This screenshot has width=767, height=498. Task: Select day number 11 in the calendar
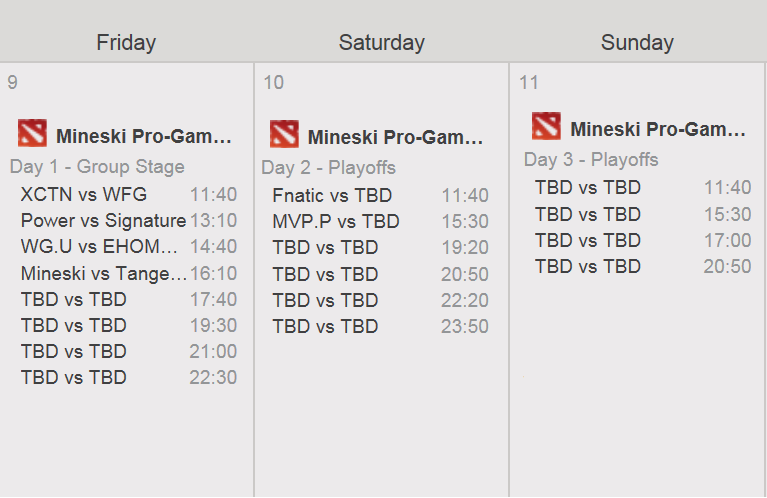coord(529,82)
